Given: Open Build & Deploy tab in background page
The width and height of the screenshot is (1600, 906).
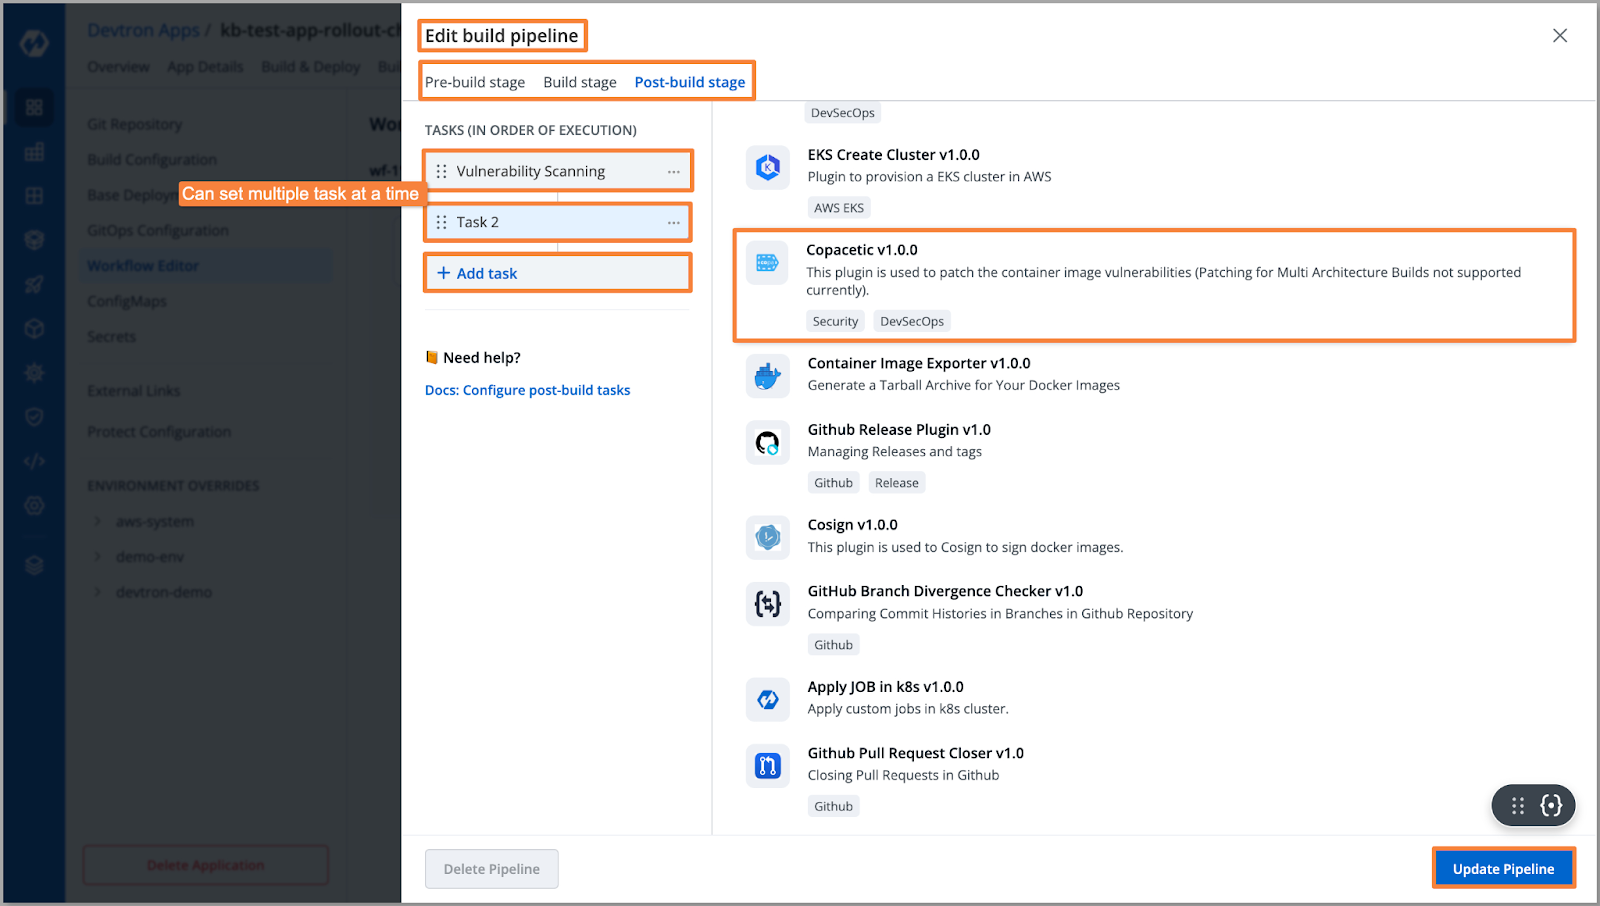Looking at the screenshot, I should [311, 67].
